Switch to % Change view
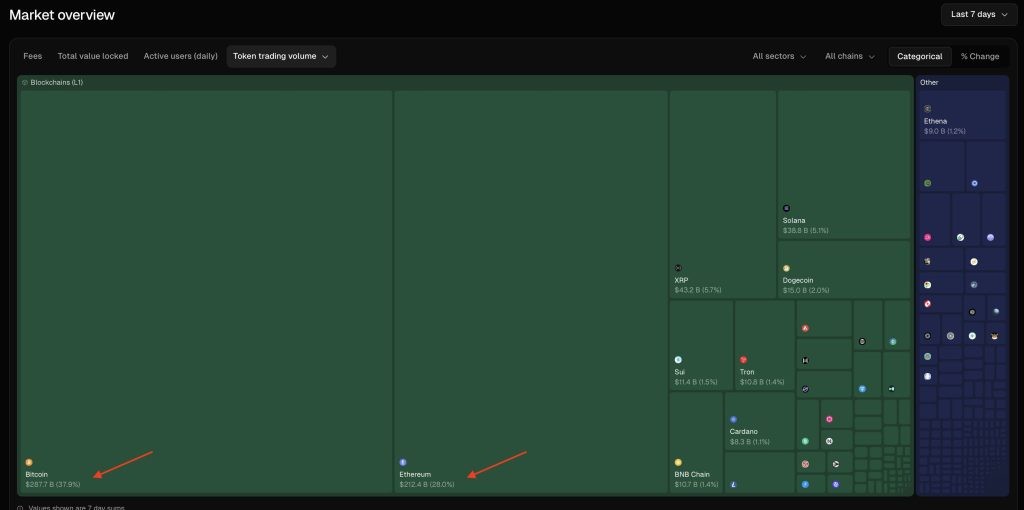1024x510 pixels. point(979,57)
